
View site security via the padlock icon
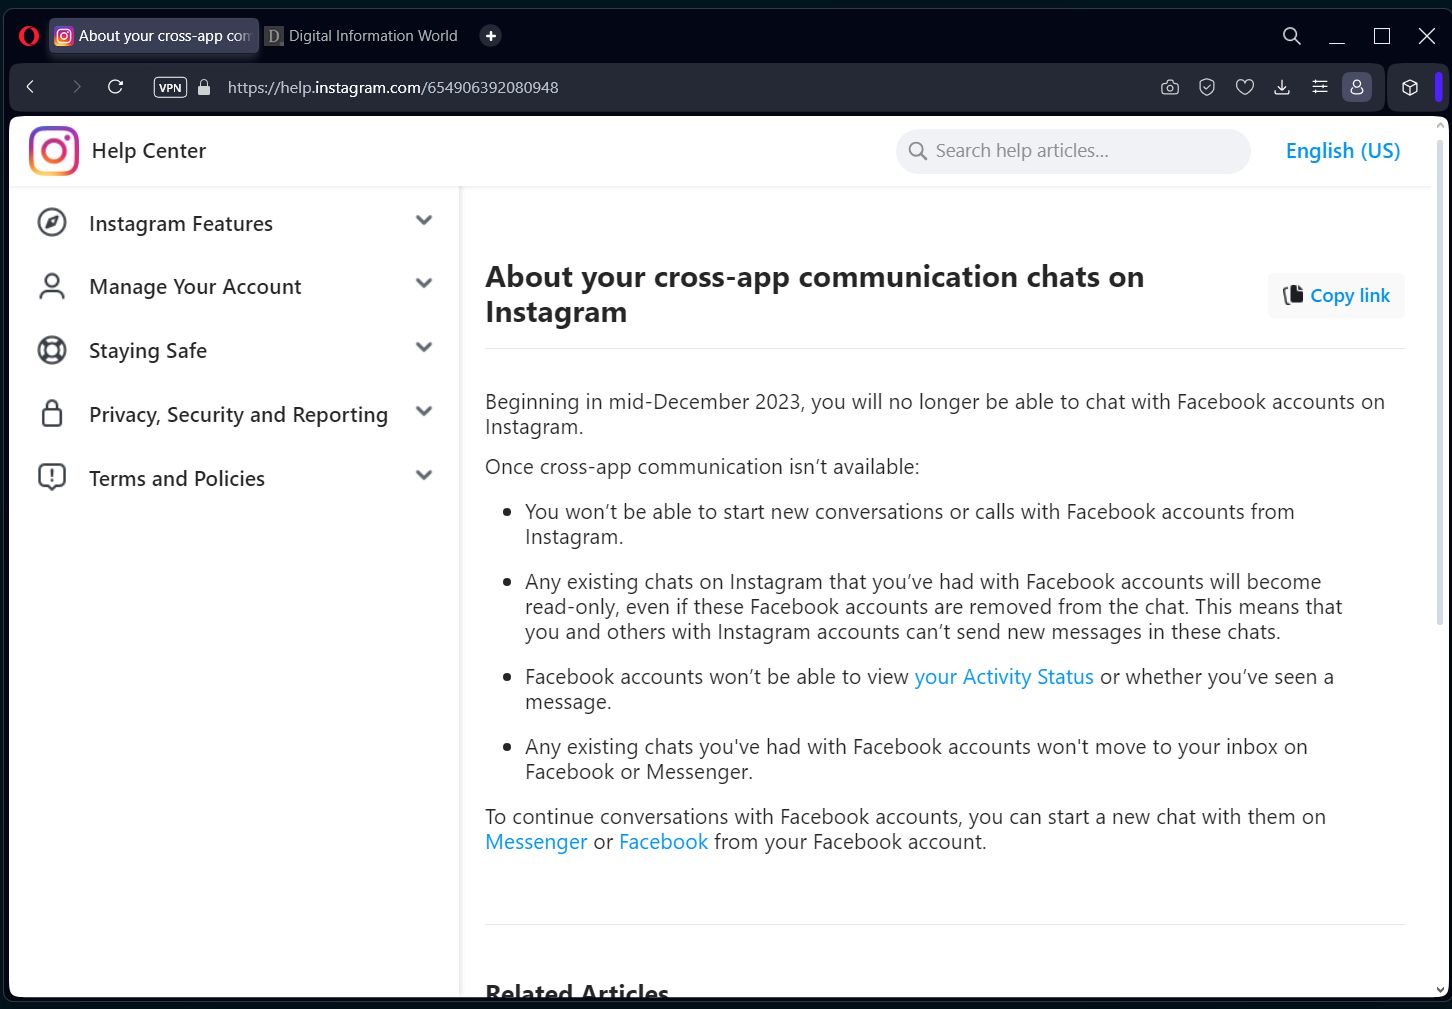205,87
